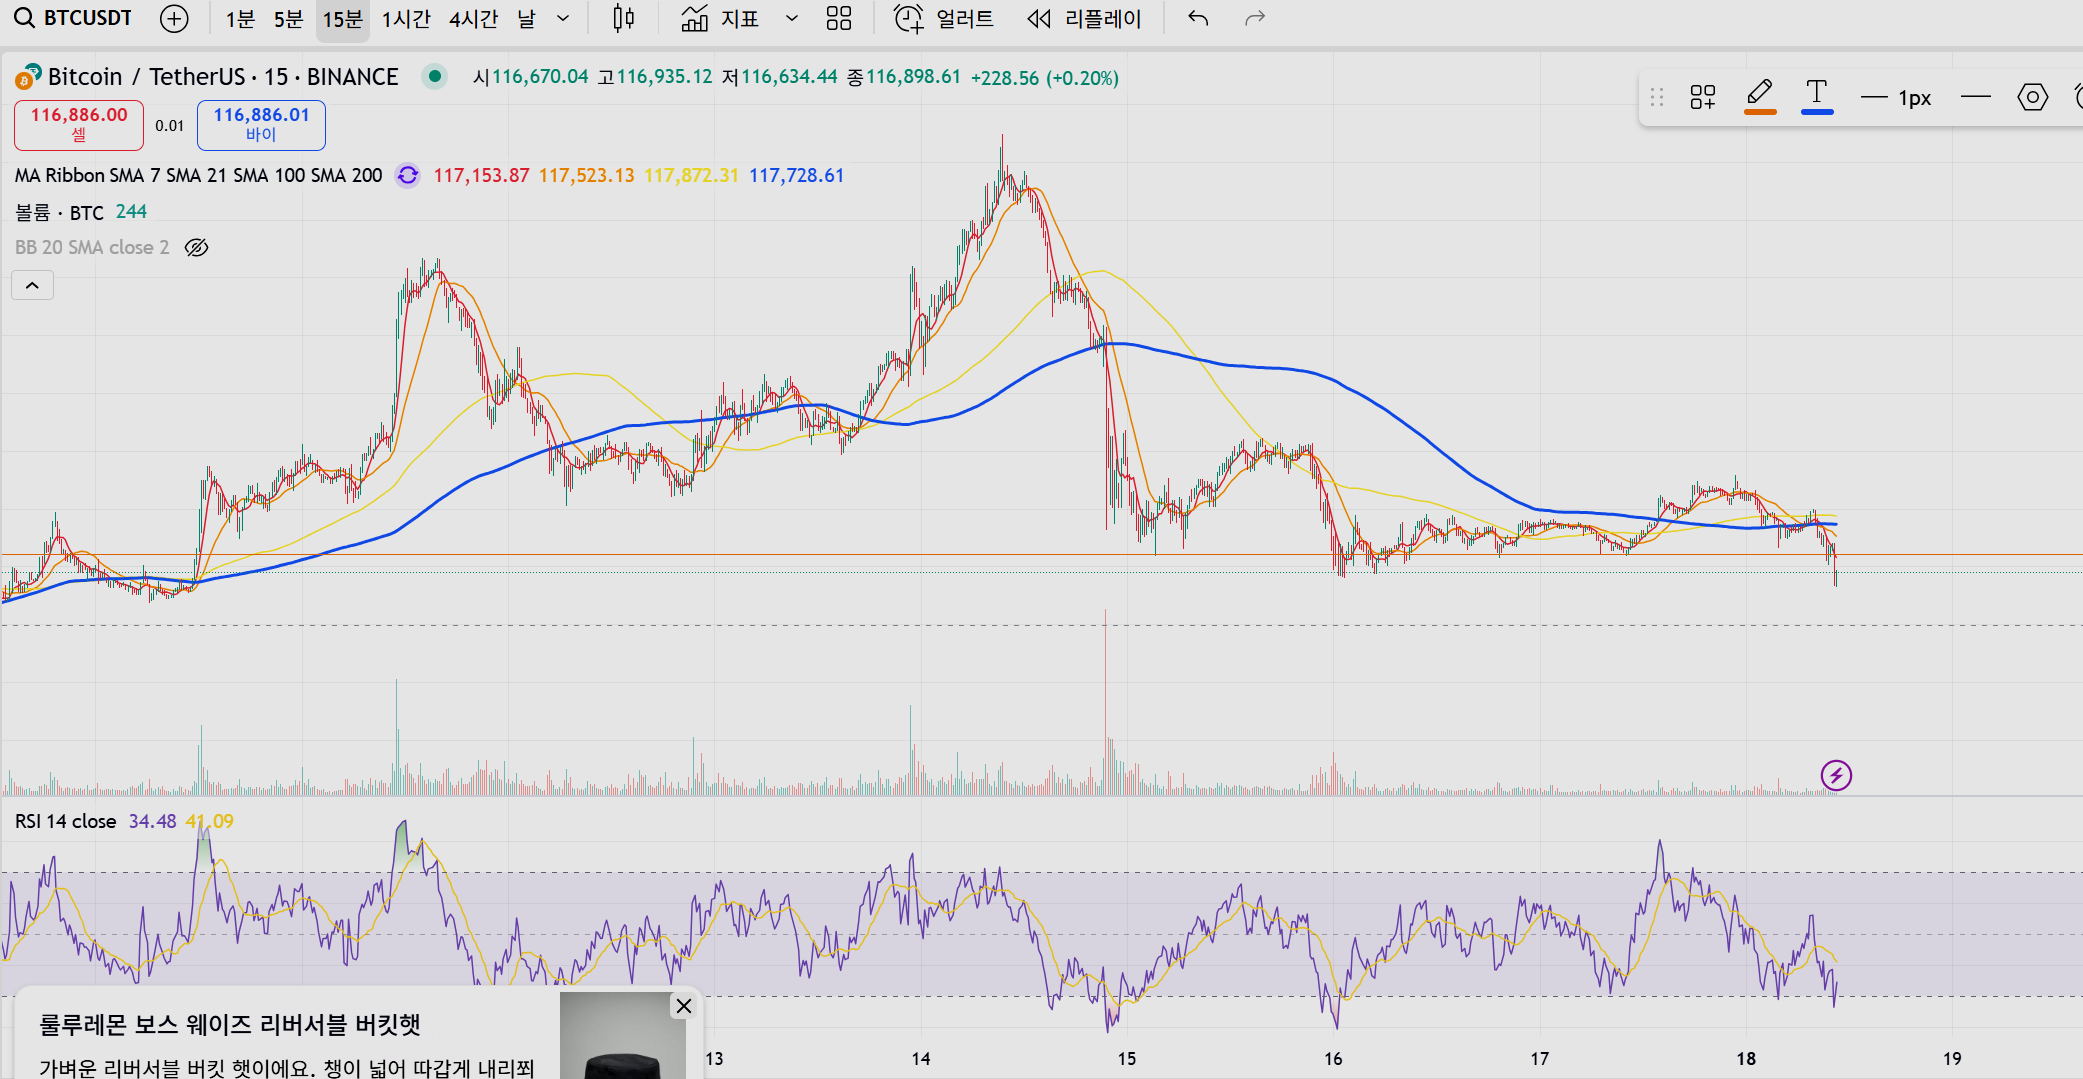
Task: Click the ad product thumbnail image
Action: coord(622,1037)
